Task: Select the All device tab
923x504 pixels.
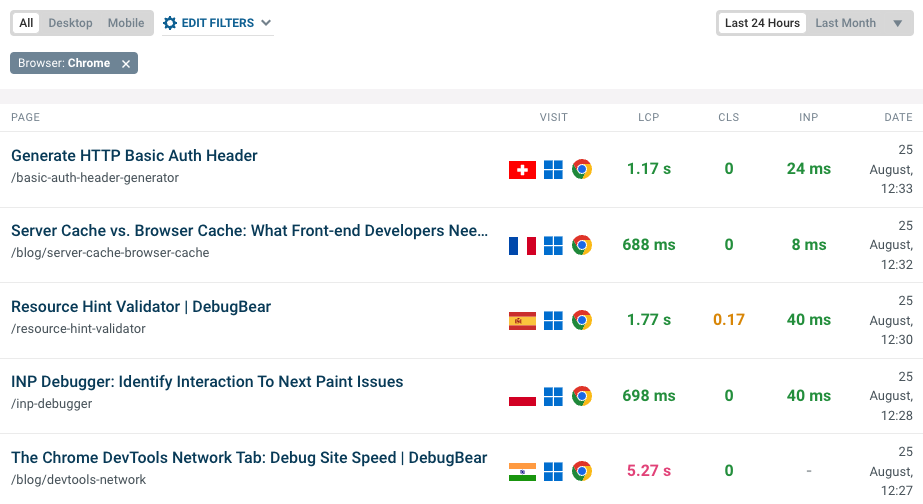Action: 26,23
